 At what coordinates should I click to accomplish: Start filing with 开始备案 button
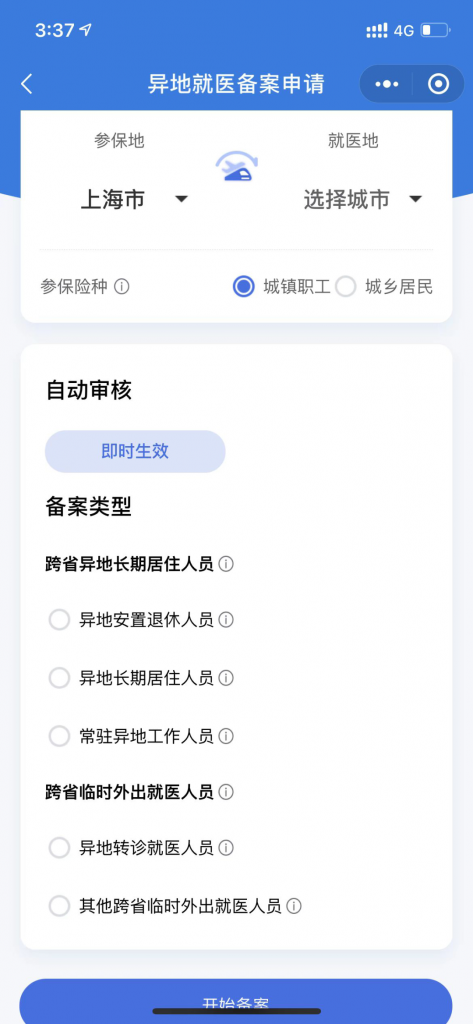point(236,1001)
